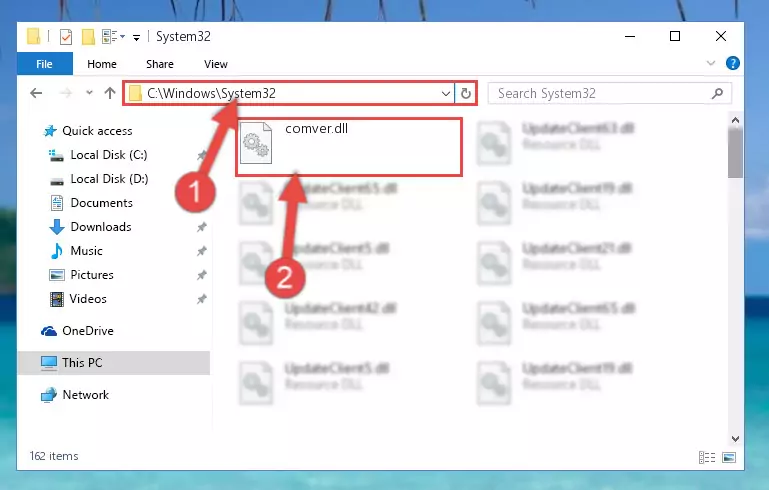
Task: Click the Properties checkmark icon in title bar
Action: (66, 37)
